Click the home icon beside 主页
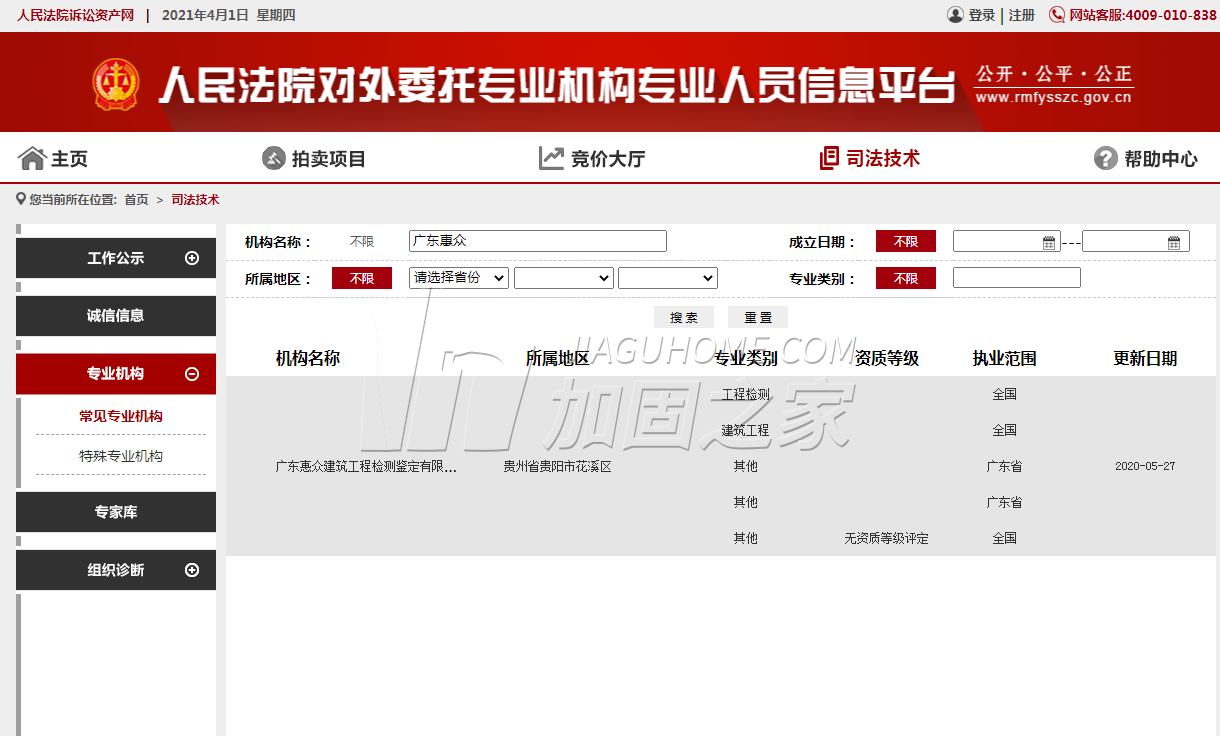This screenshot has width=1220, height=736. (x=32, y=157)
